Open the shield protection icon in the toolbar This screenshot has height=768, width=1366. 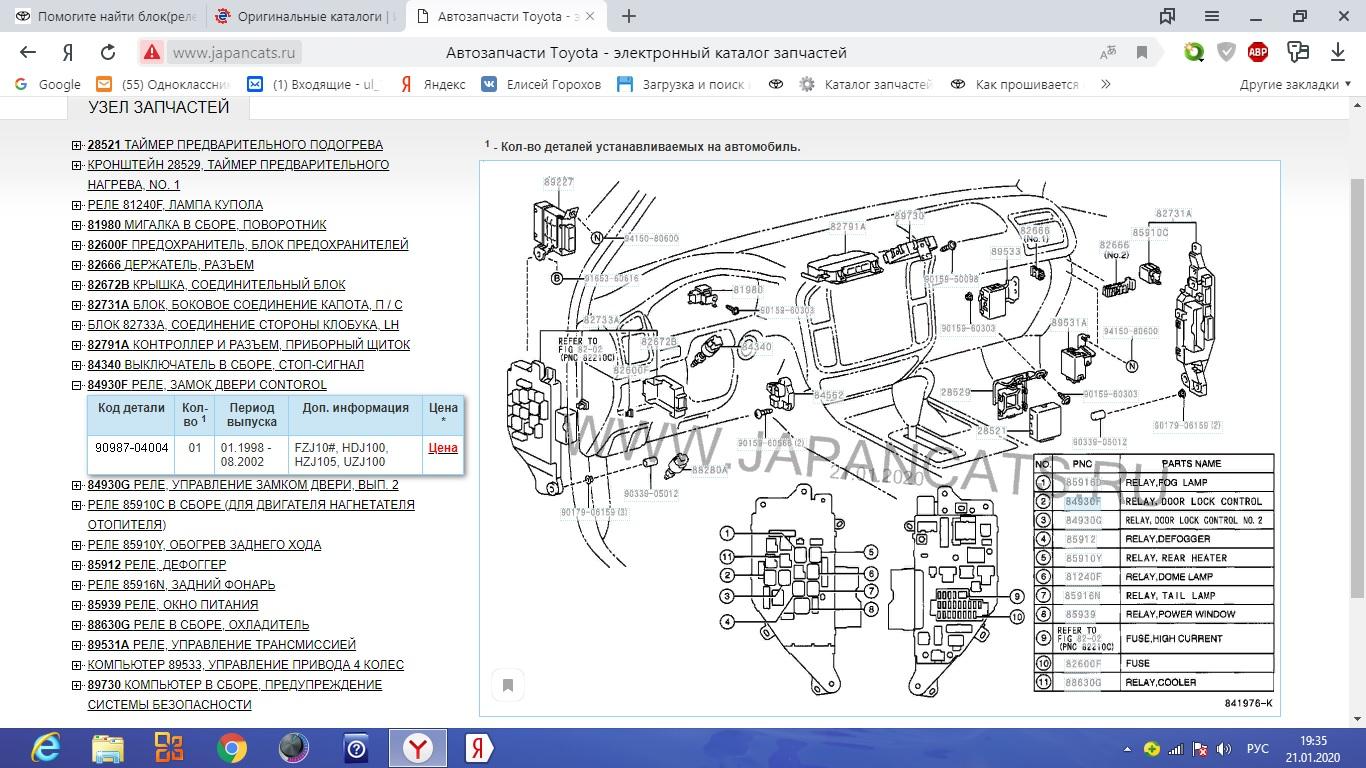click(1226, 52)
